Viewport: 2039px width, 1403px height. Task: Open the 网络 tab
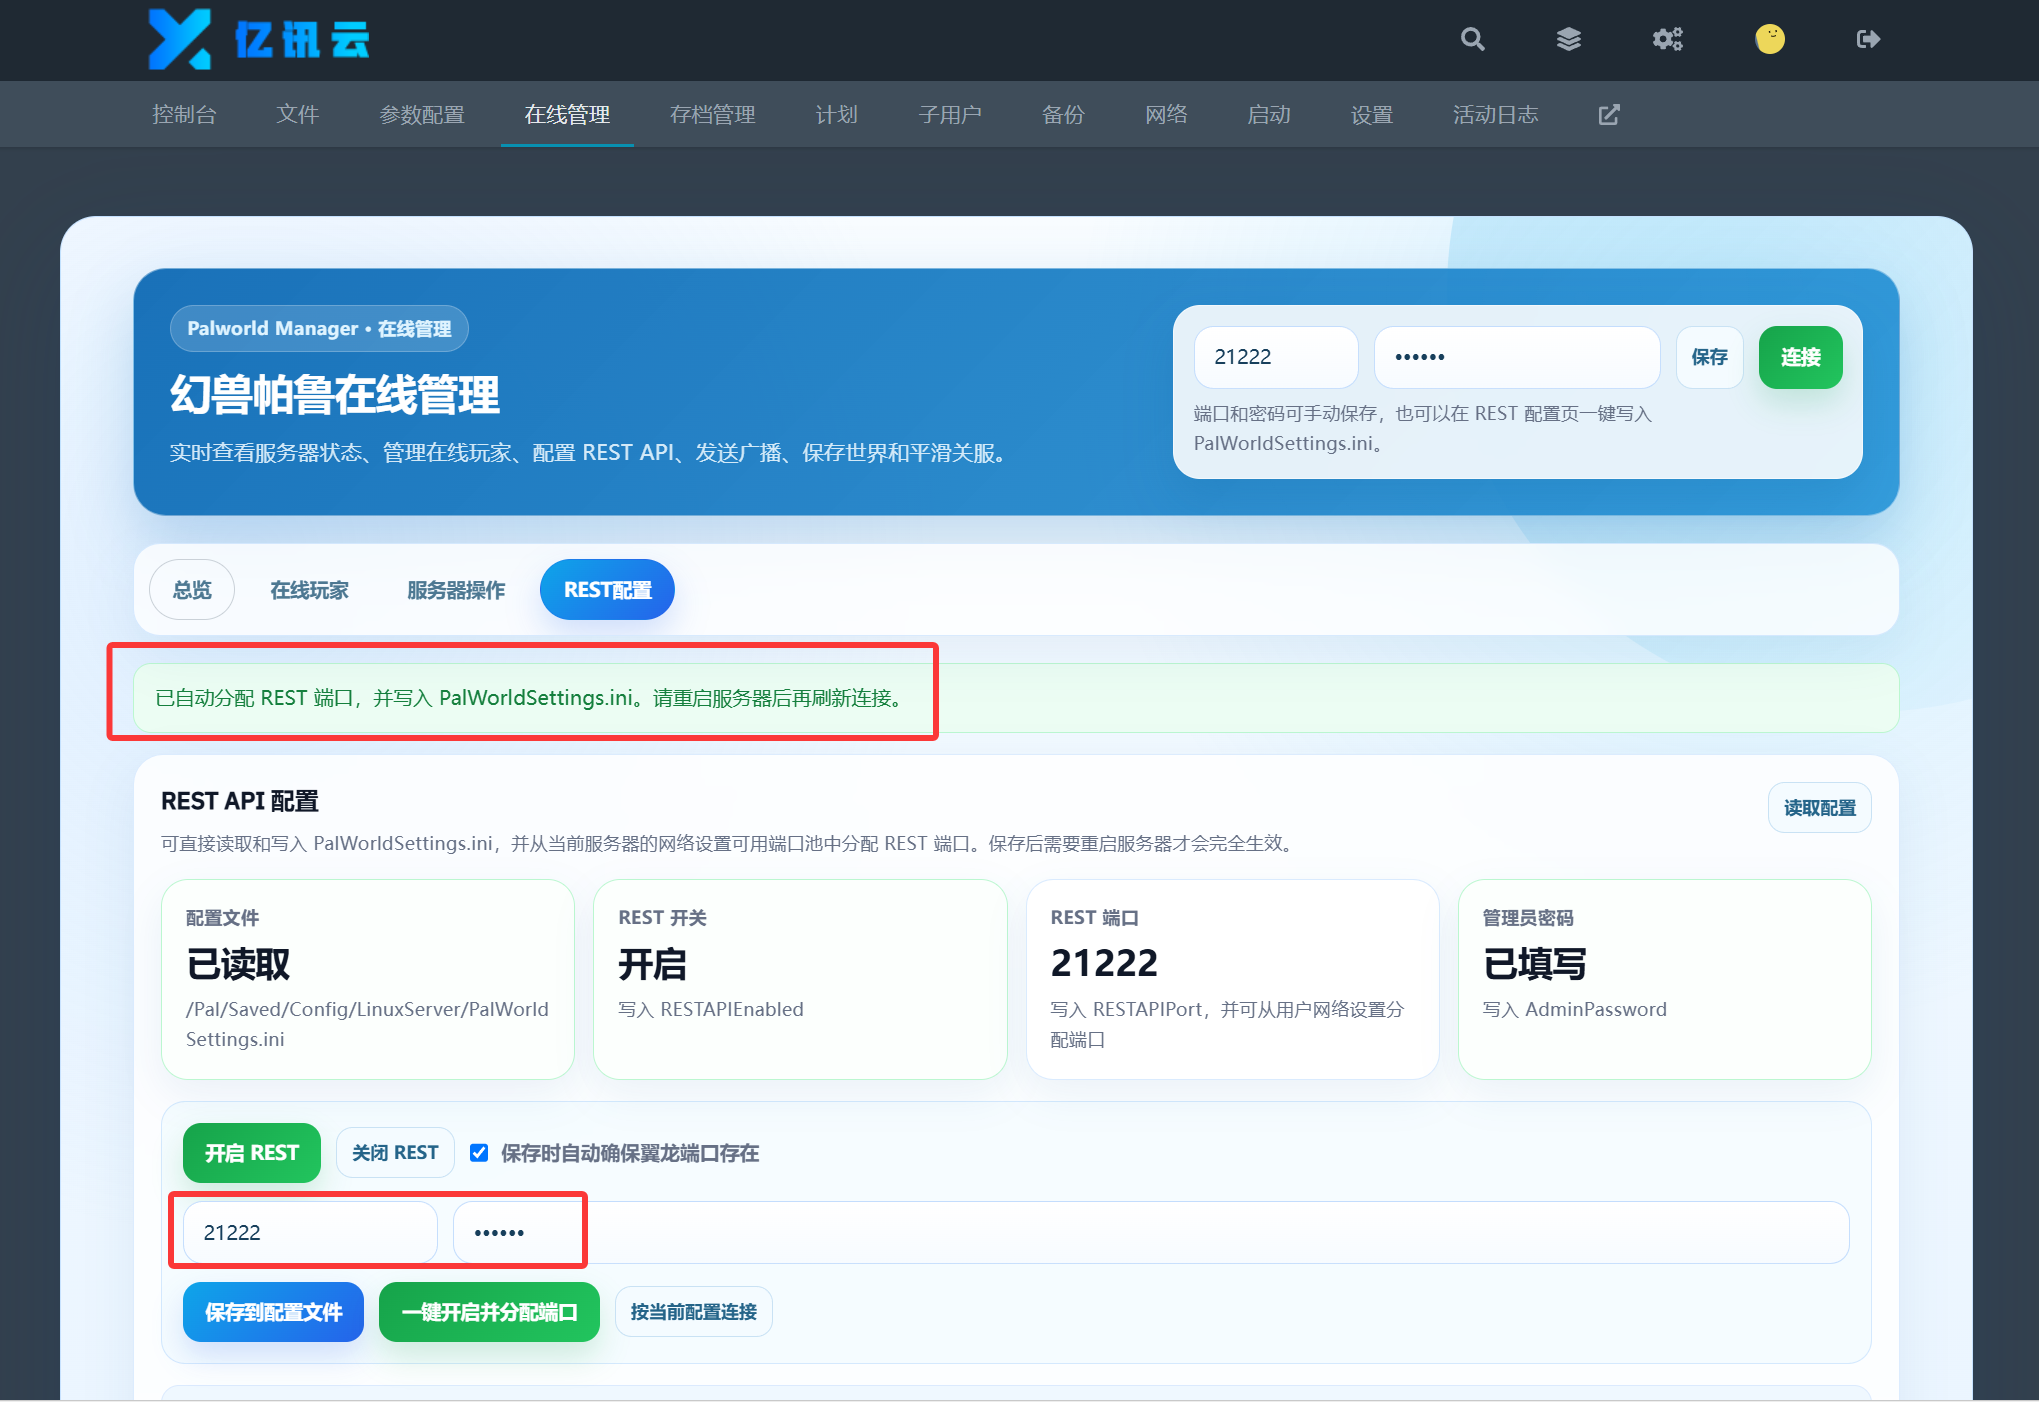click(x=1166, y=115)
